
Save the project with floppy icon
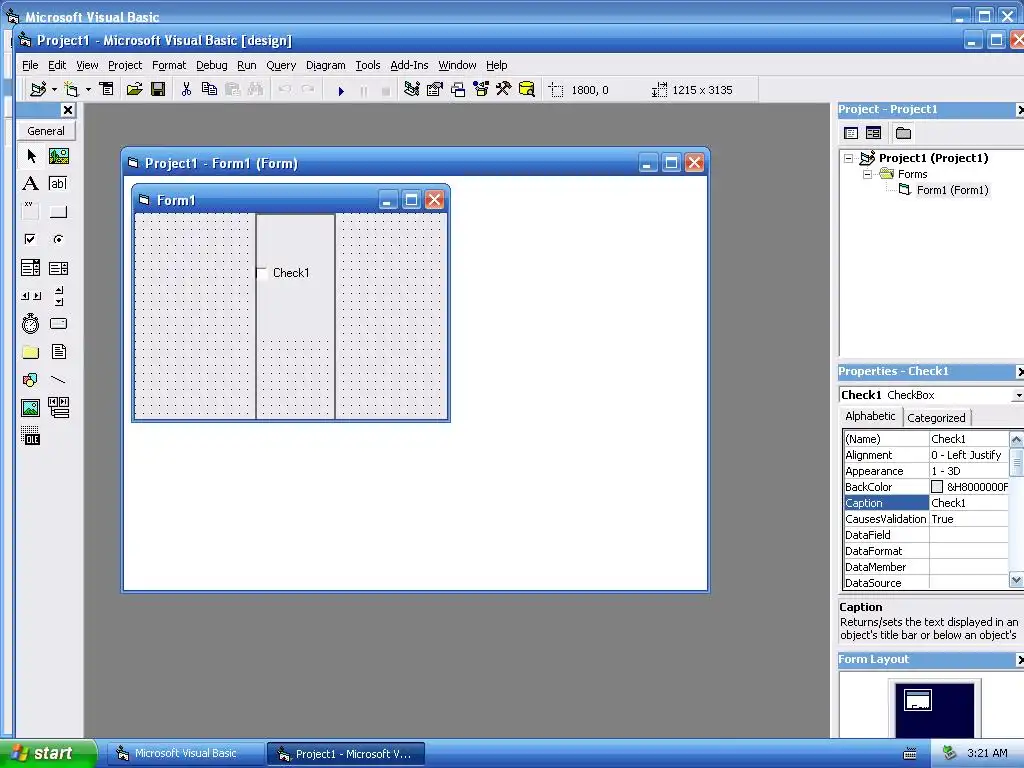(158, 89)
